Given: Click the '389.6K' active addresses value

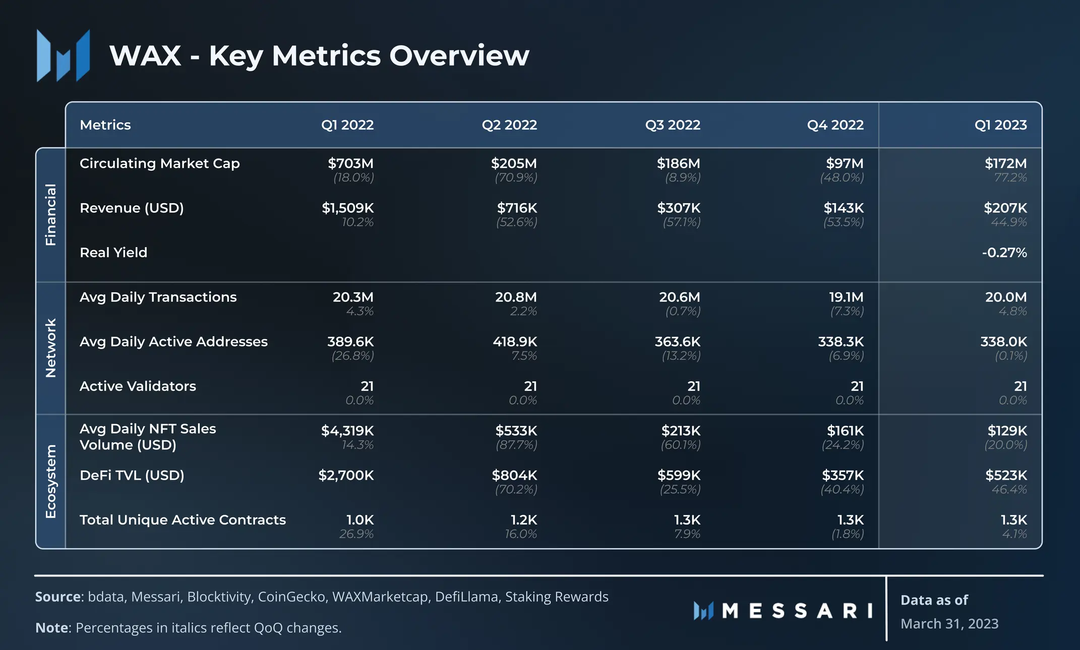Looking at the screenshot, I should (351, 342).
